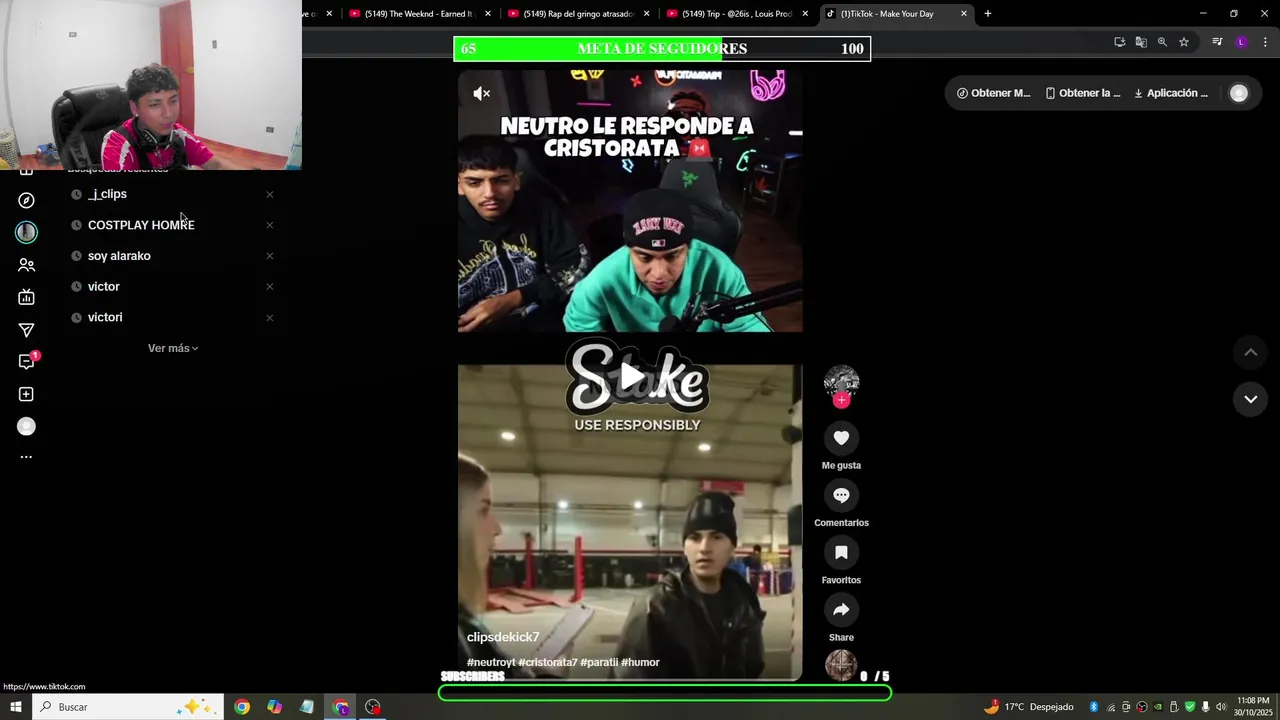Open Comentarios speech bubble icon
Viewport: 1280px width, 720px height.
841,495
